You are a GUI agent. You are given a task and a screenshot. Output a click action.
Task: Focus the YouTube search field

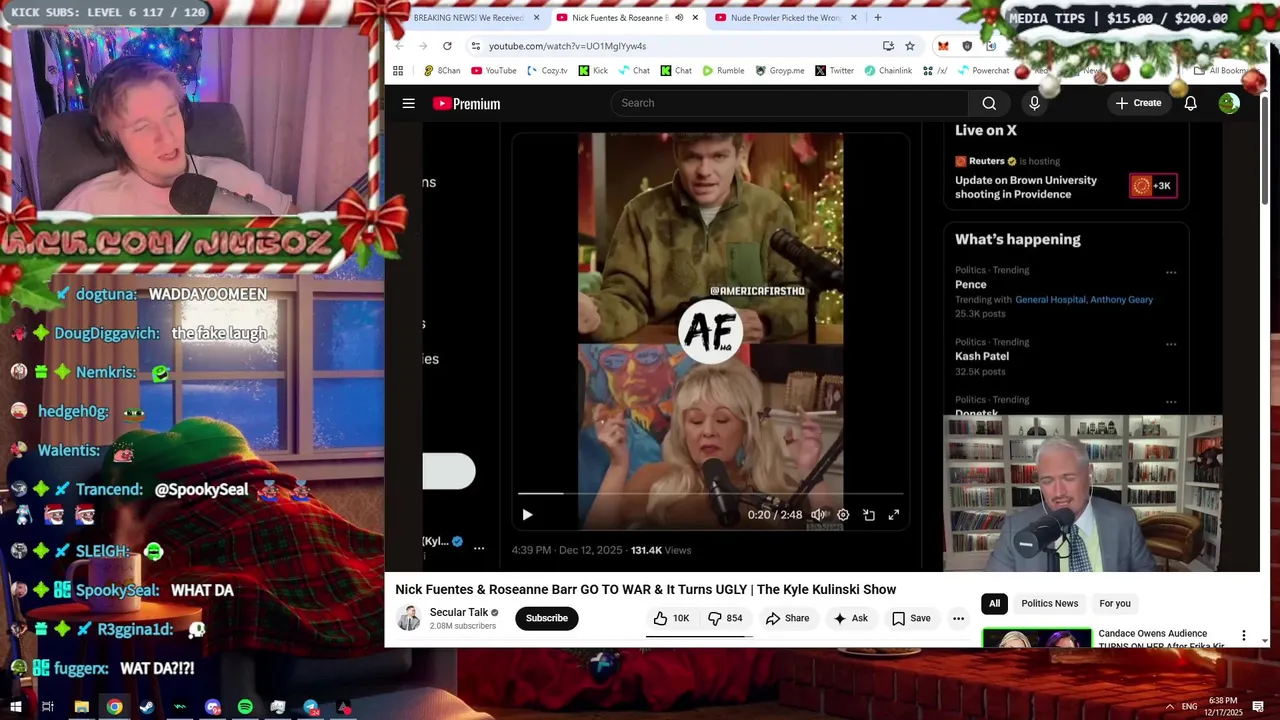[790, 103]
